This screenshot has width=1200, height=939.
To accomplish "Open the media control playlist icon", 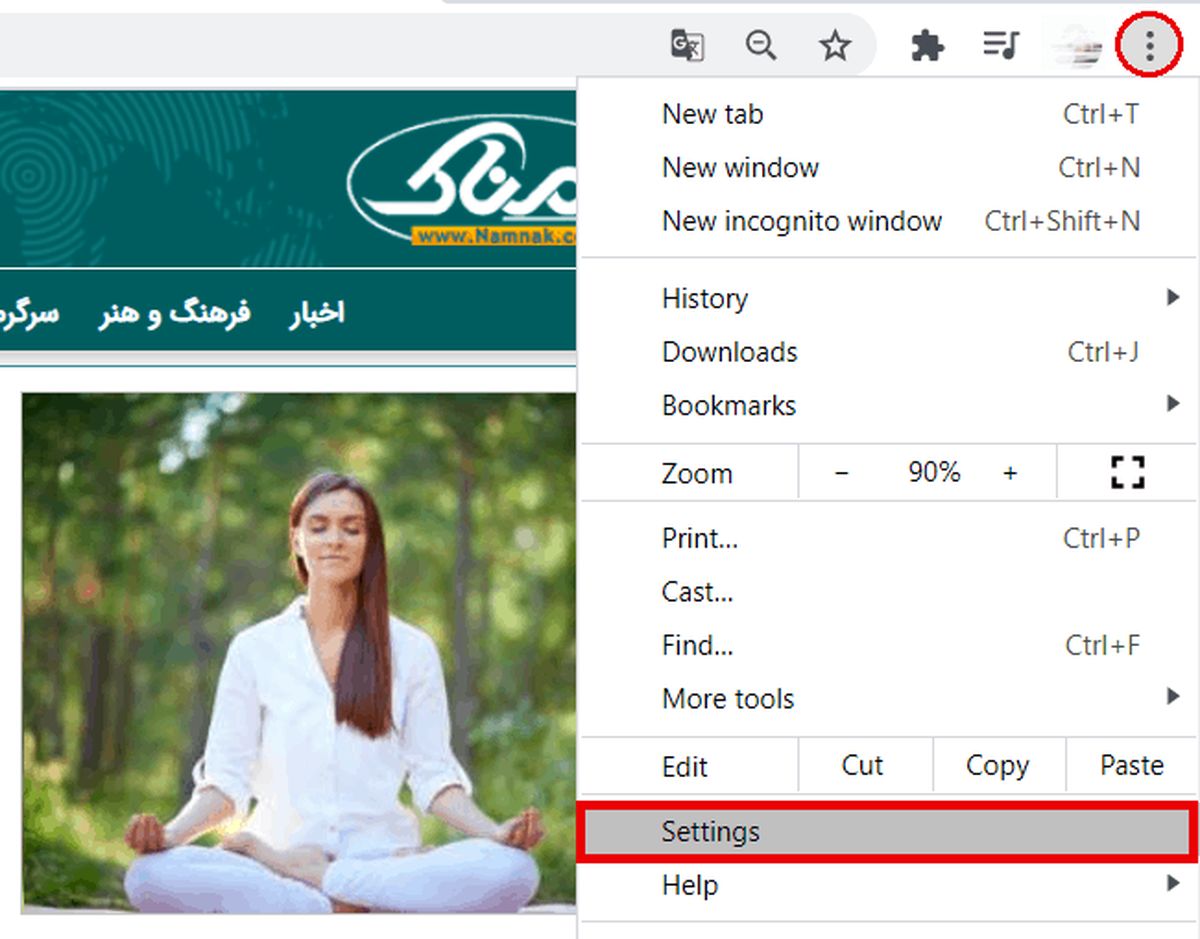I will tap(1000, 45).
